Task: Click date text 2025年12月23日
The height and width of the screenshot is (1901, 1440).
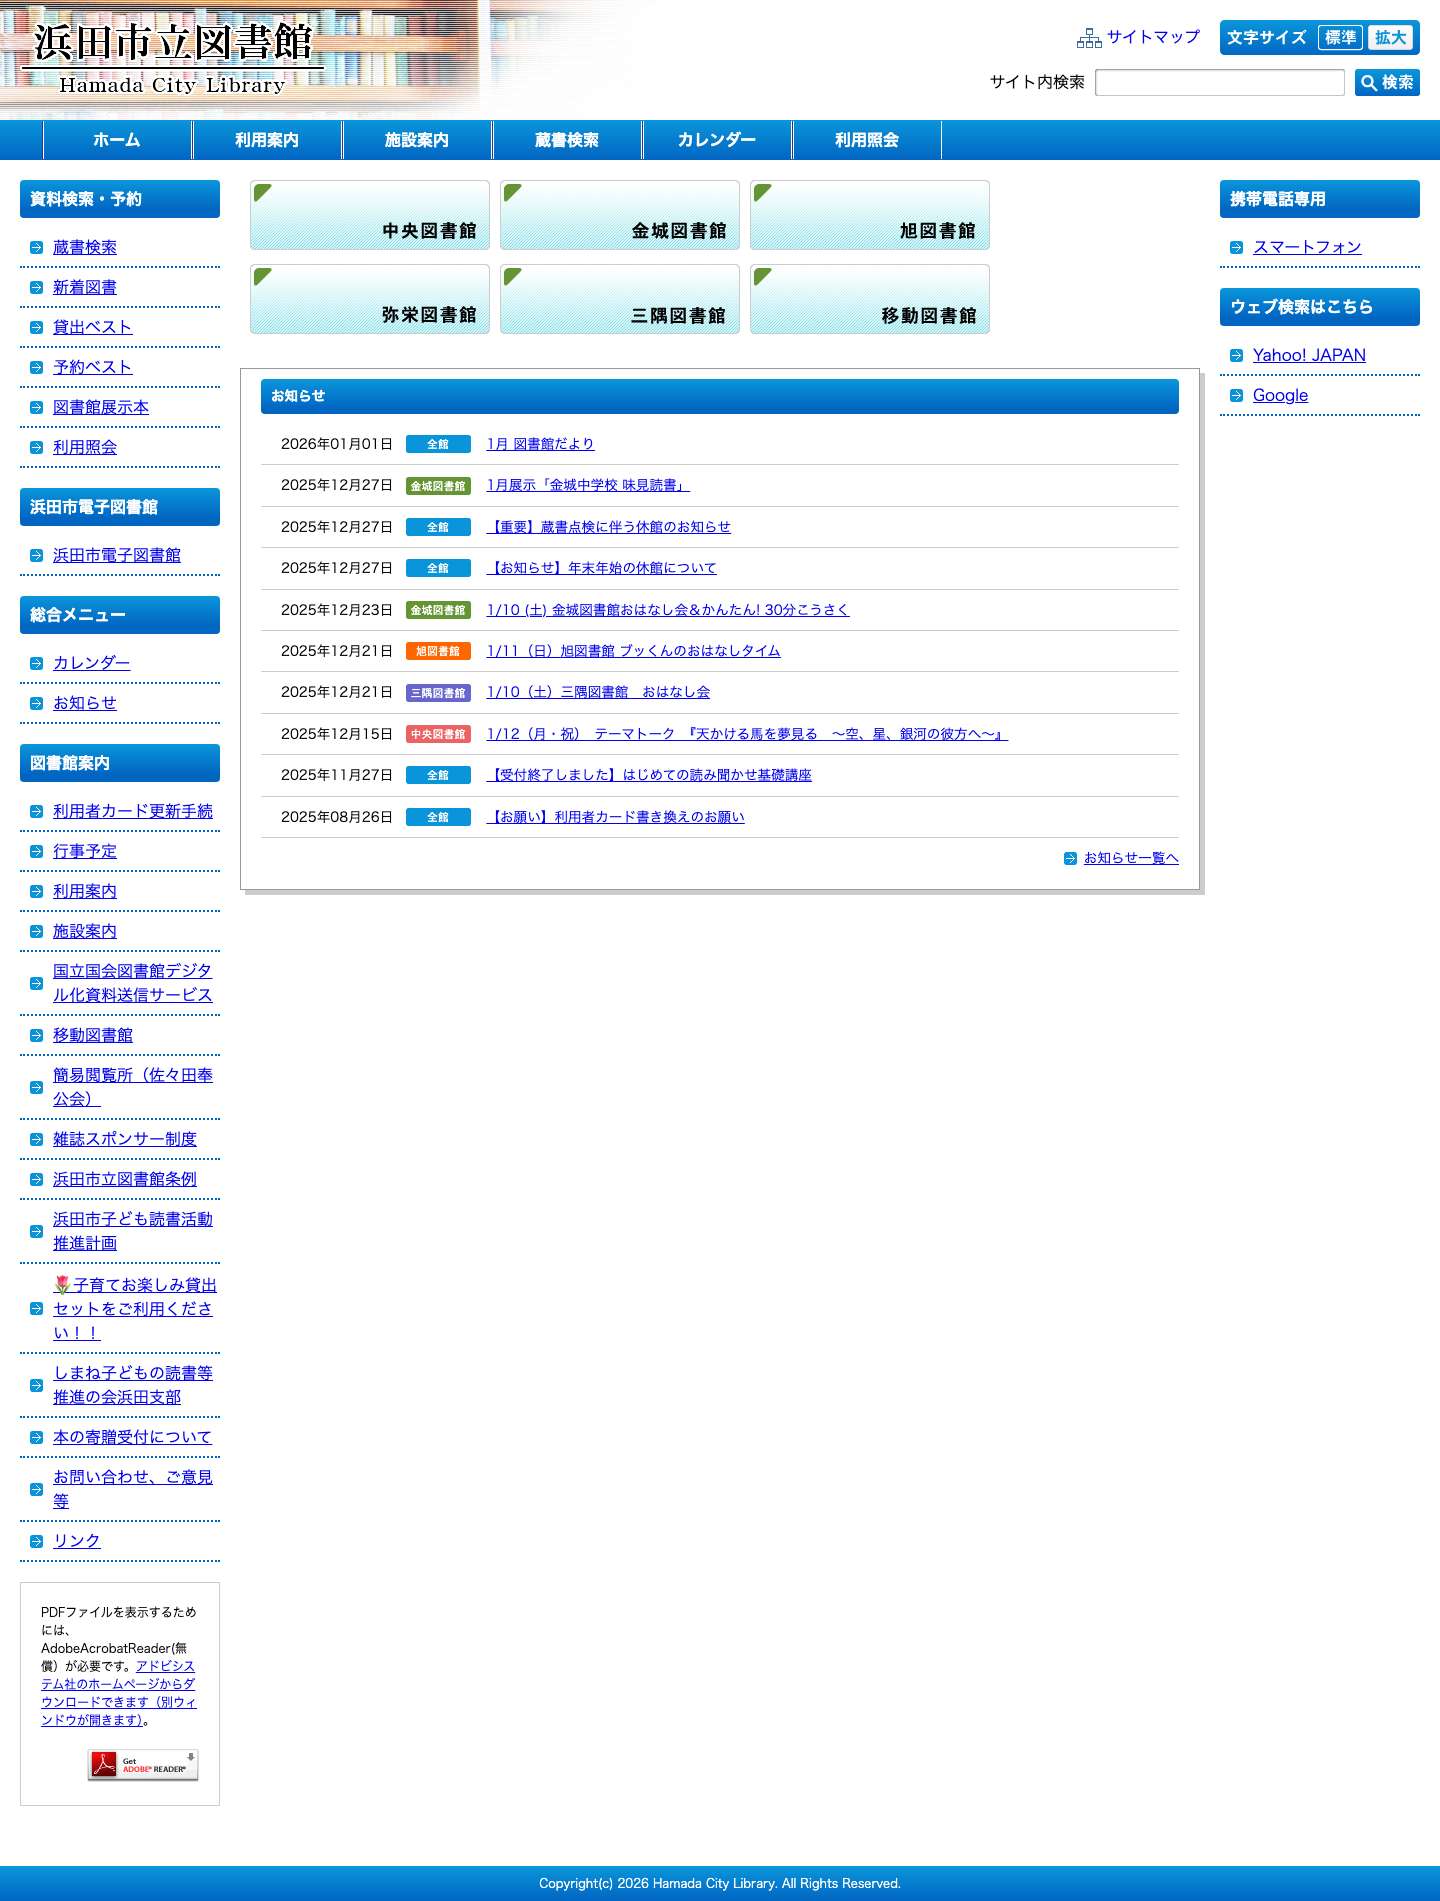Action: (336, 610)
